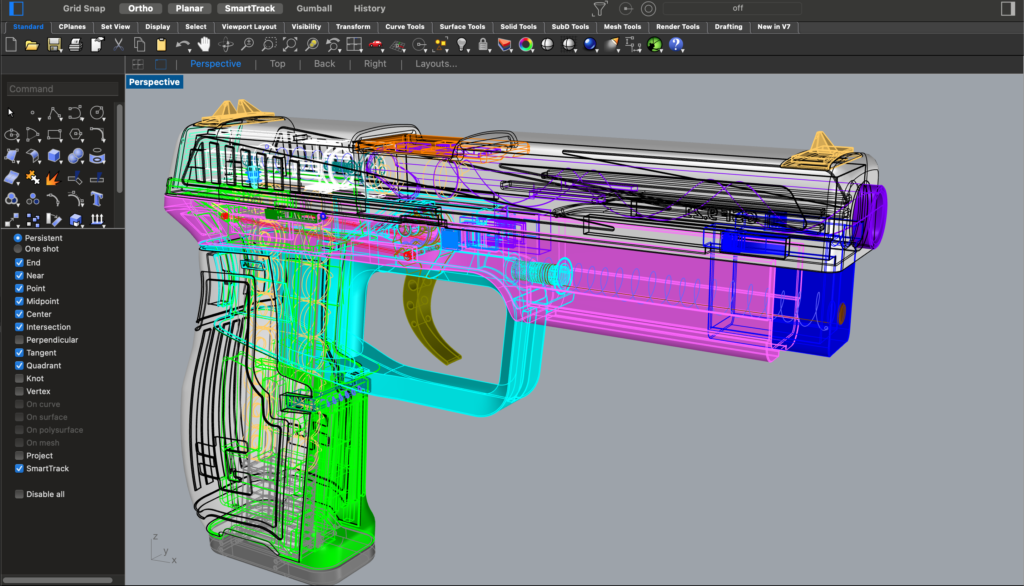The image size is (1024, 586).
Task: Open the color wheel icon in toolbar
Action: 525,45
